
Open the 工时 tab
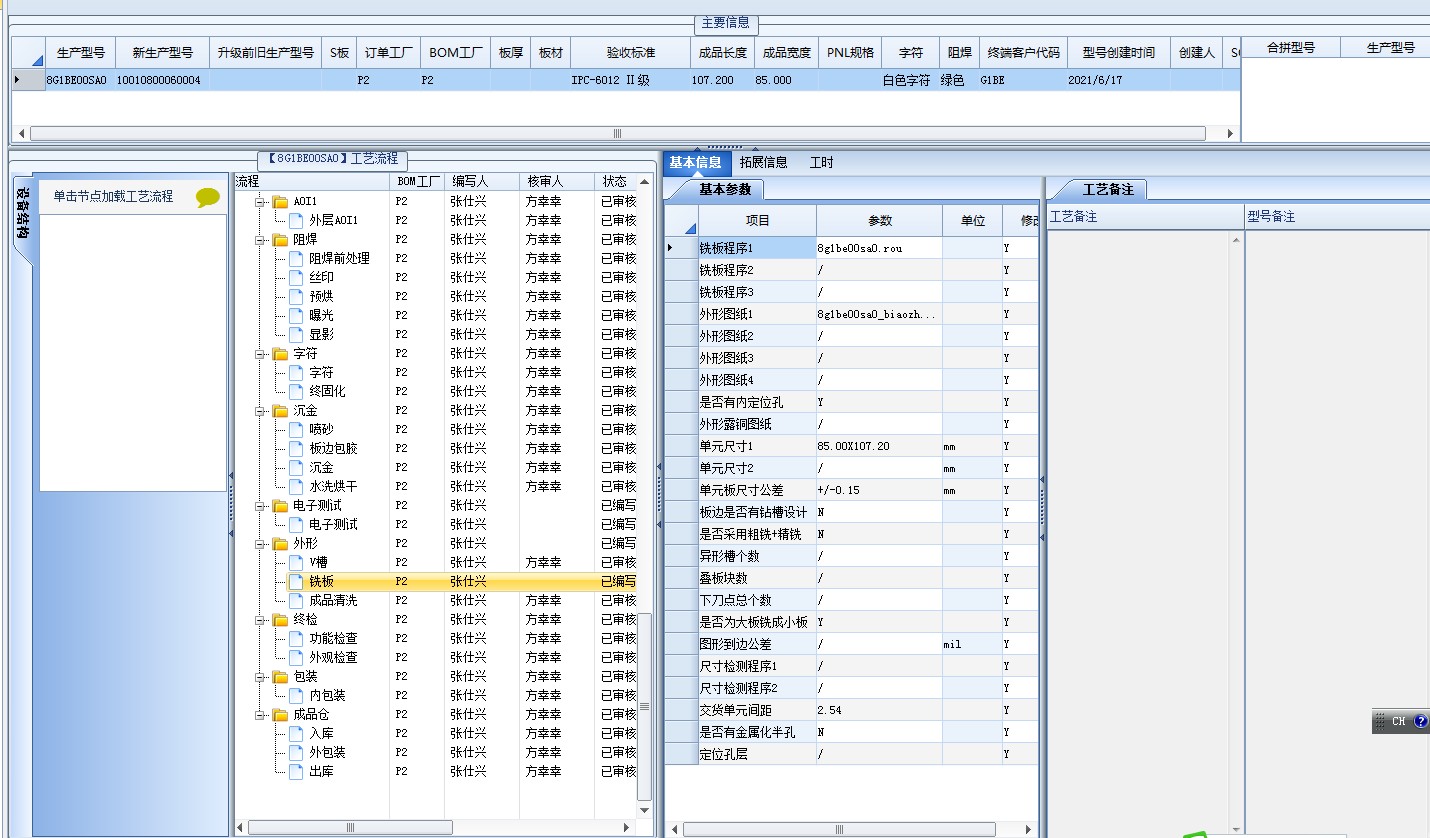point(821,162)
